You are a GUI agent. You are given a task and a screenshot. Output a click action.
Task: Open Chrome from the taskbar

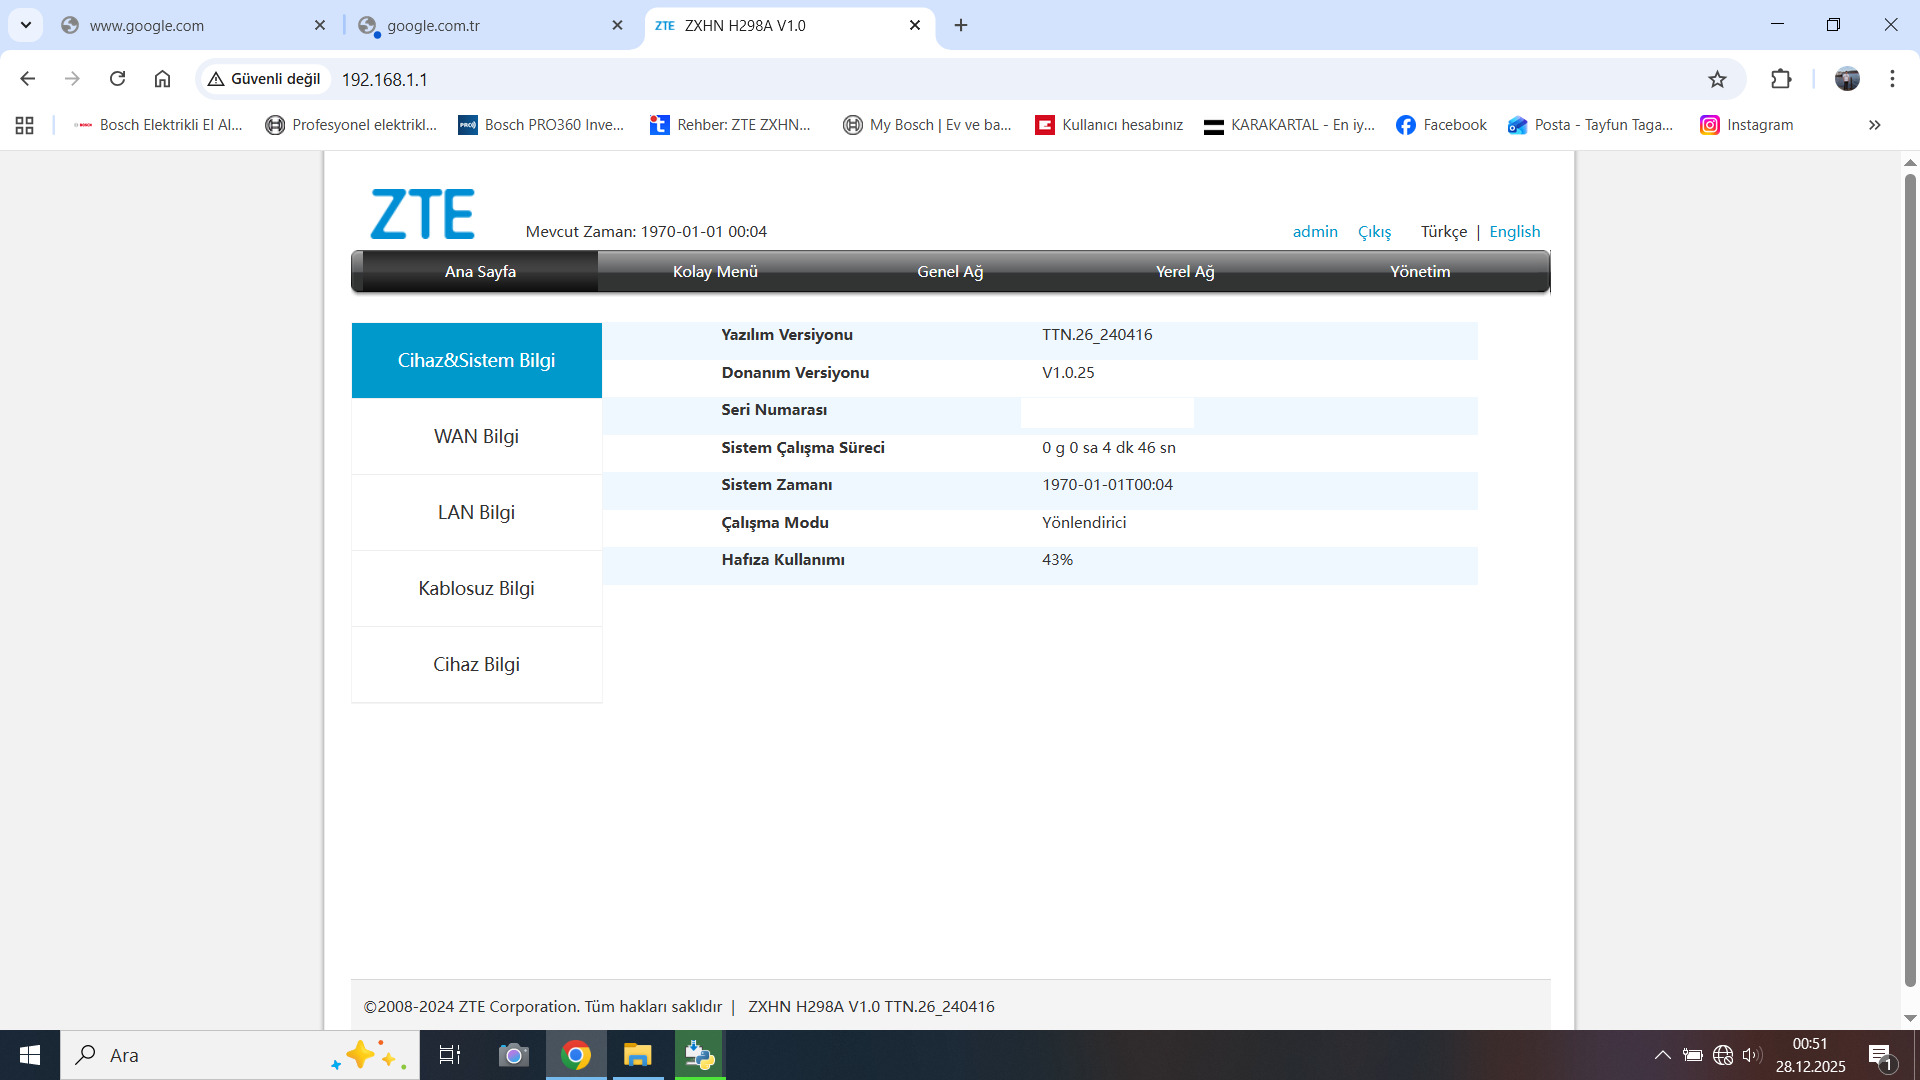(x=576, y=1055)
